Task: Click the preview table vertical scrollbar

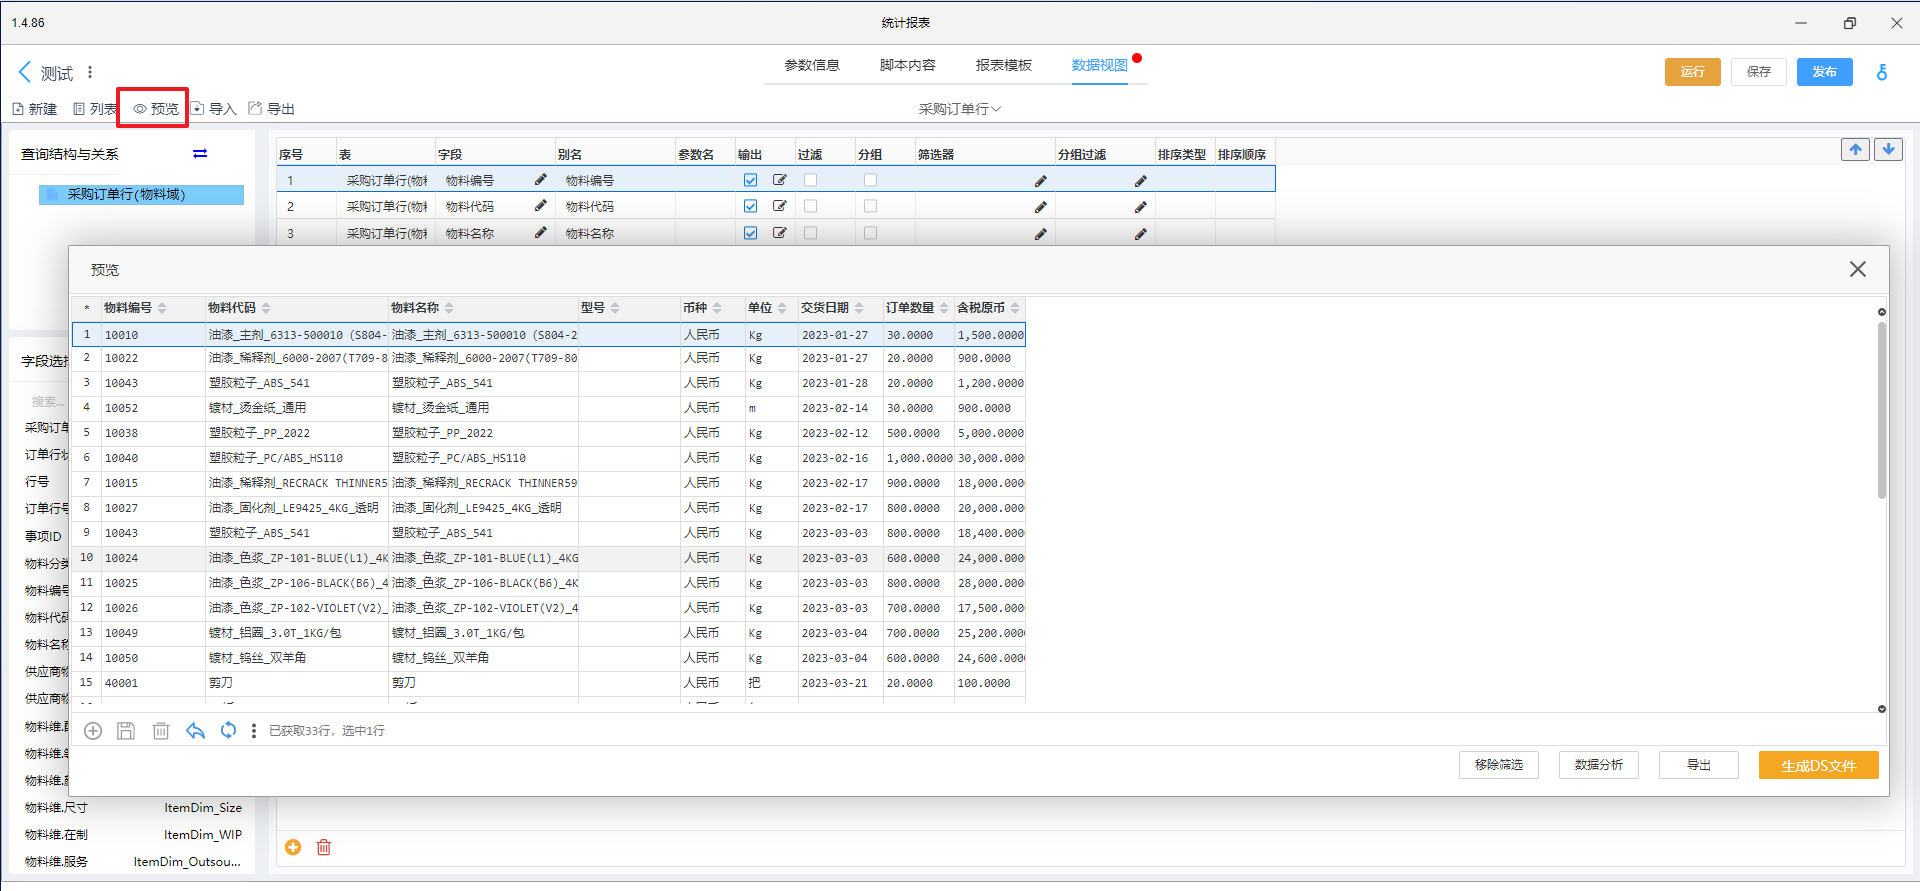Action: [1882, 410]
